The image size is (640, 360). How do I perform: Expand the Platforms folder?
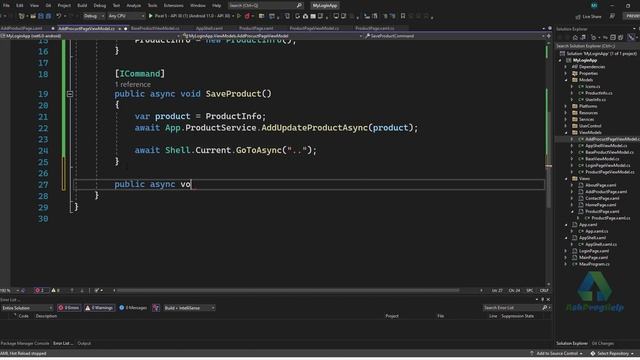click(x=566, y=106)
